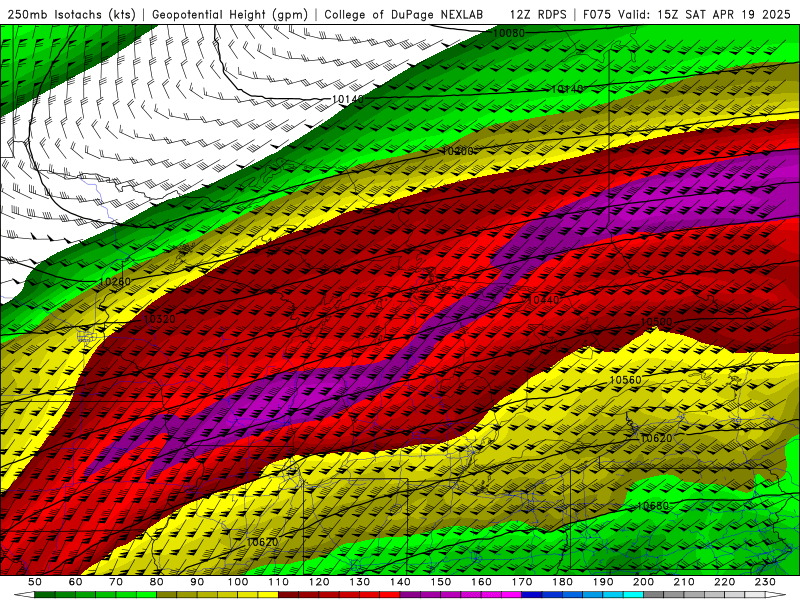
Task: Click the 110 value on the legend scale
Action: coord(278,582)
